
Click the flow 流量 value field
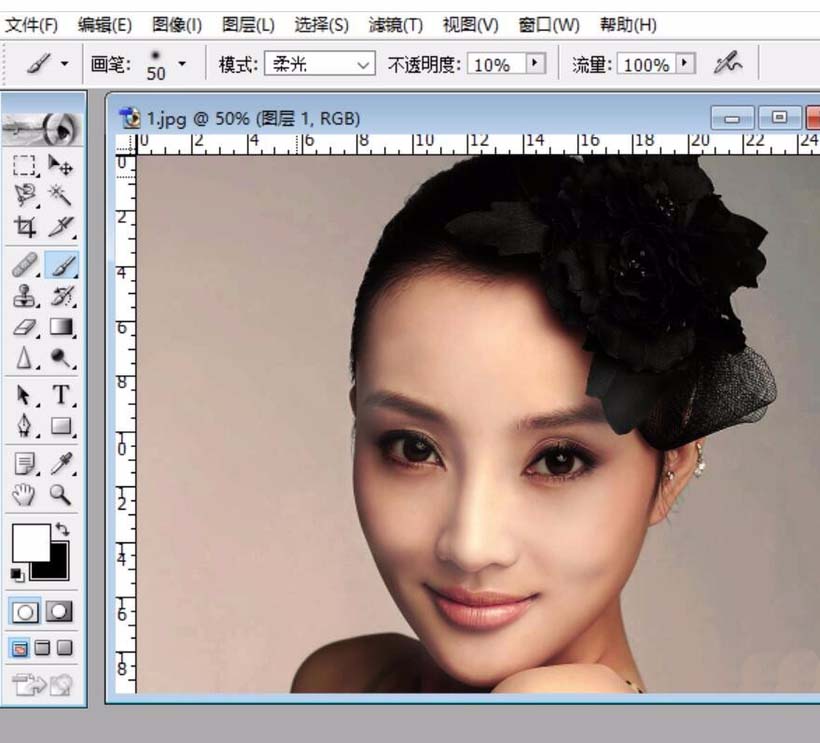click(646, 65)
